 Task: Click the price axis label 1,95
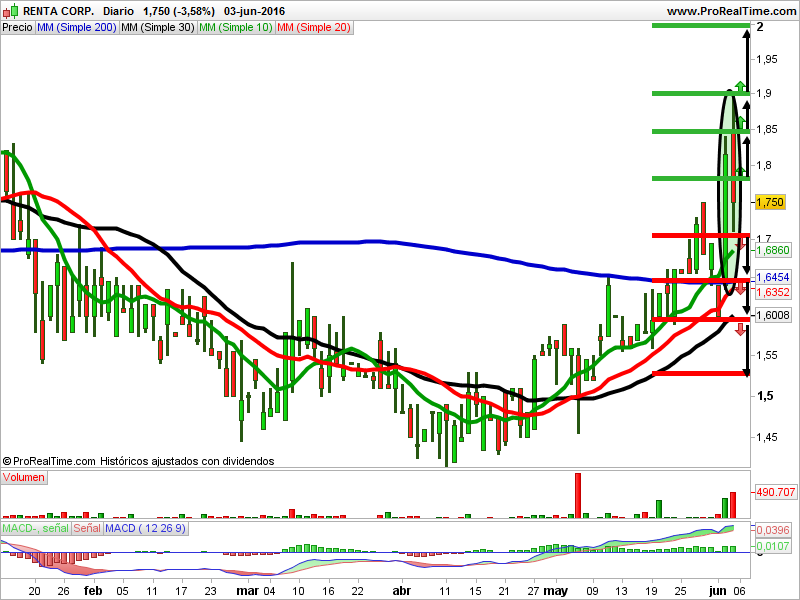tap(767, 59)
